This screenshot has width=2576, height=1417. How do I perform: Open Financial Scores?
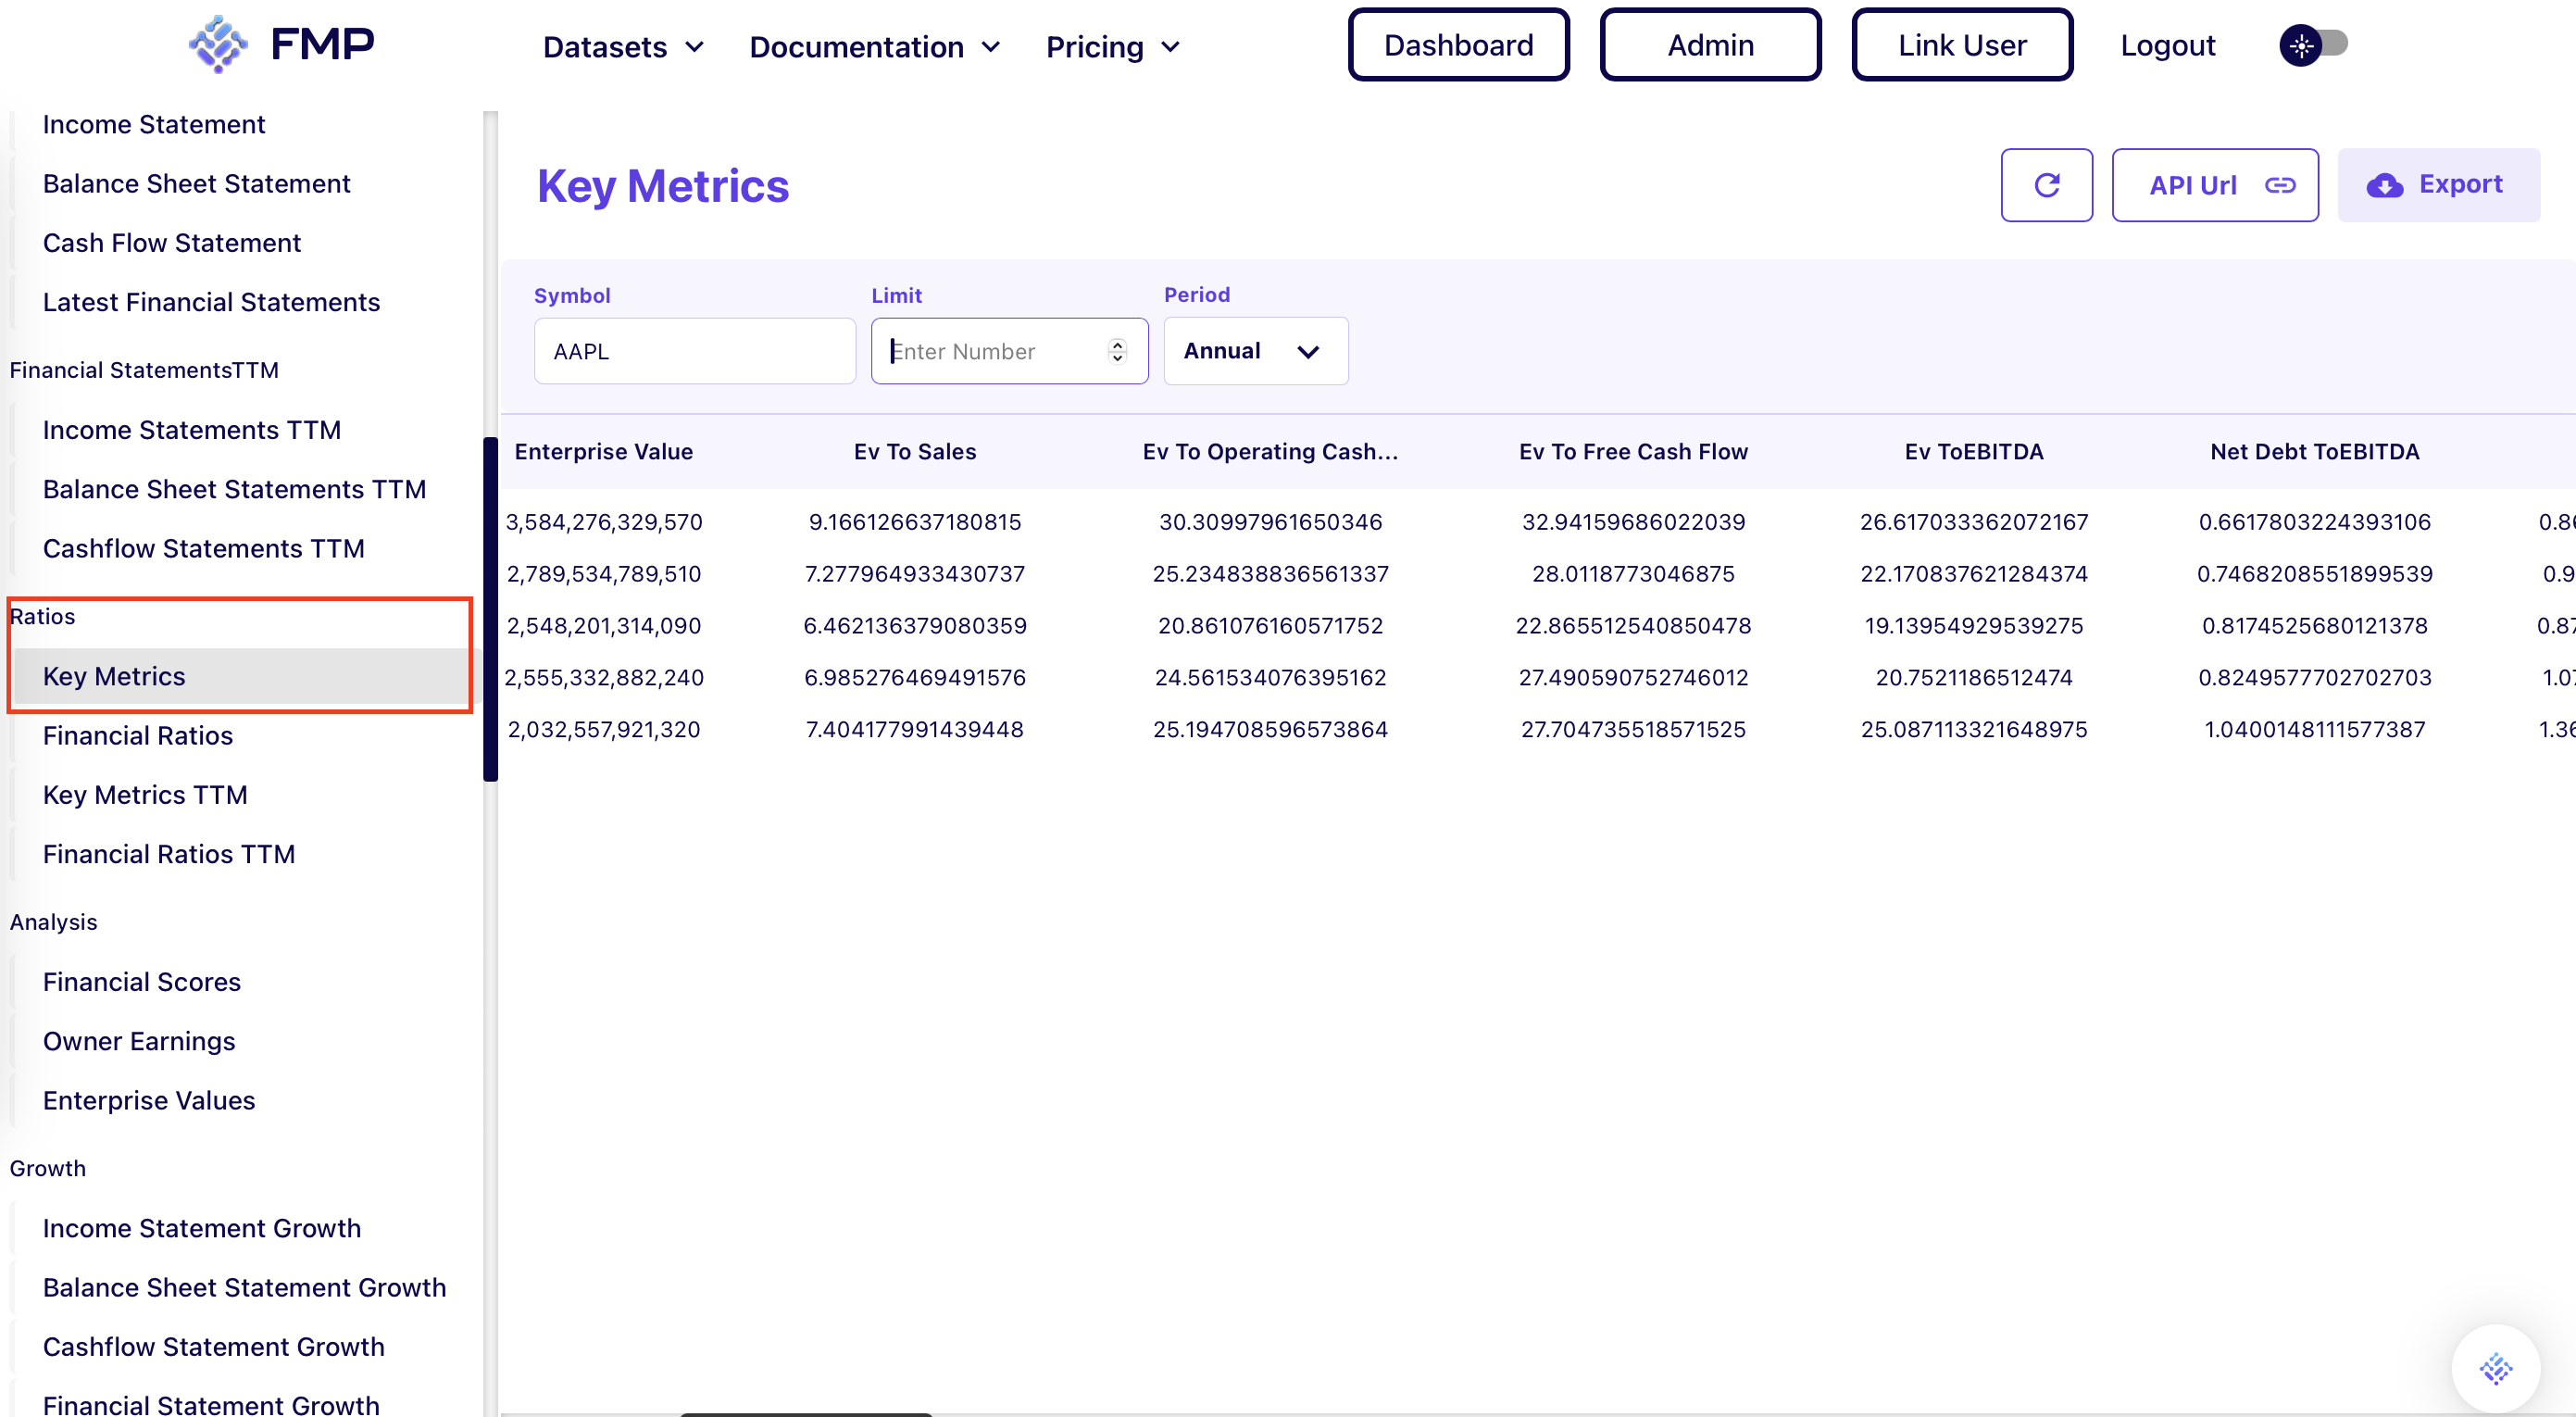[x=142, y=982]
